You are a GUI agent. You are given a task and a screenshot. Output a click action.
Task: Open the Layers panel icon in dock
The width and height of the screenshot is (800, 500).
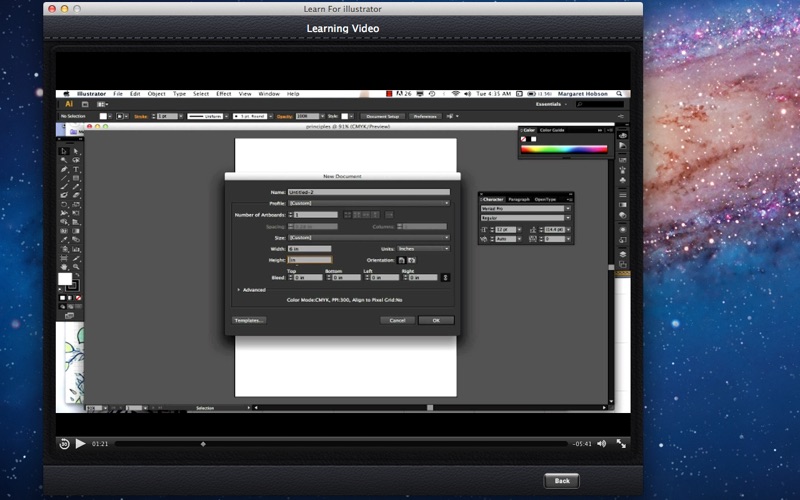(622, 254)
